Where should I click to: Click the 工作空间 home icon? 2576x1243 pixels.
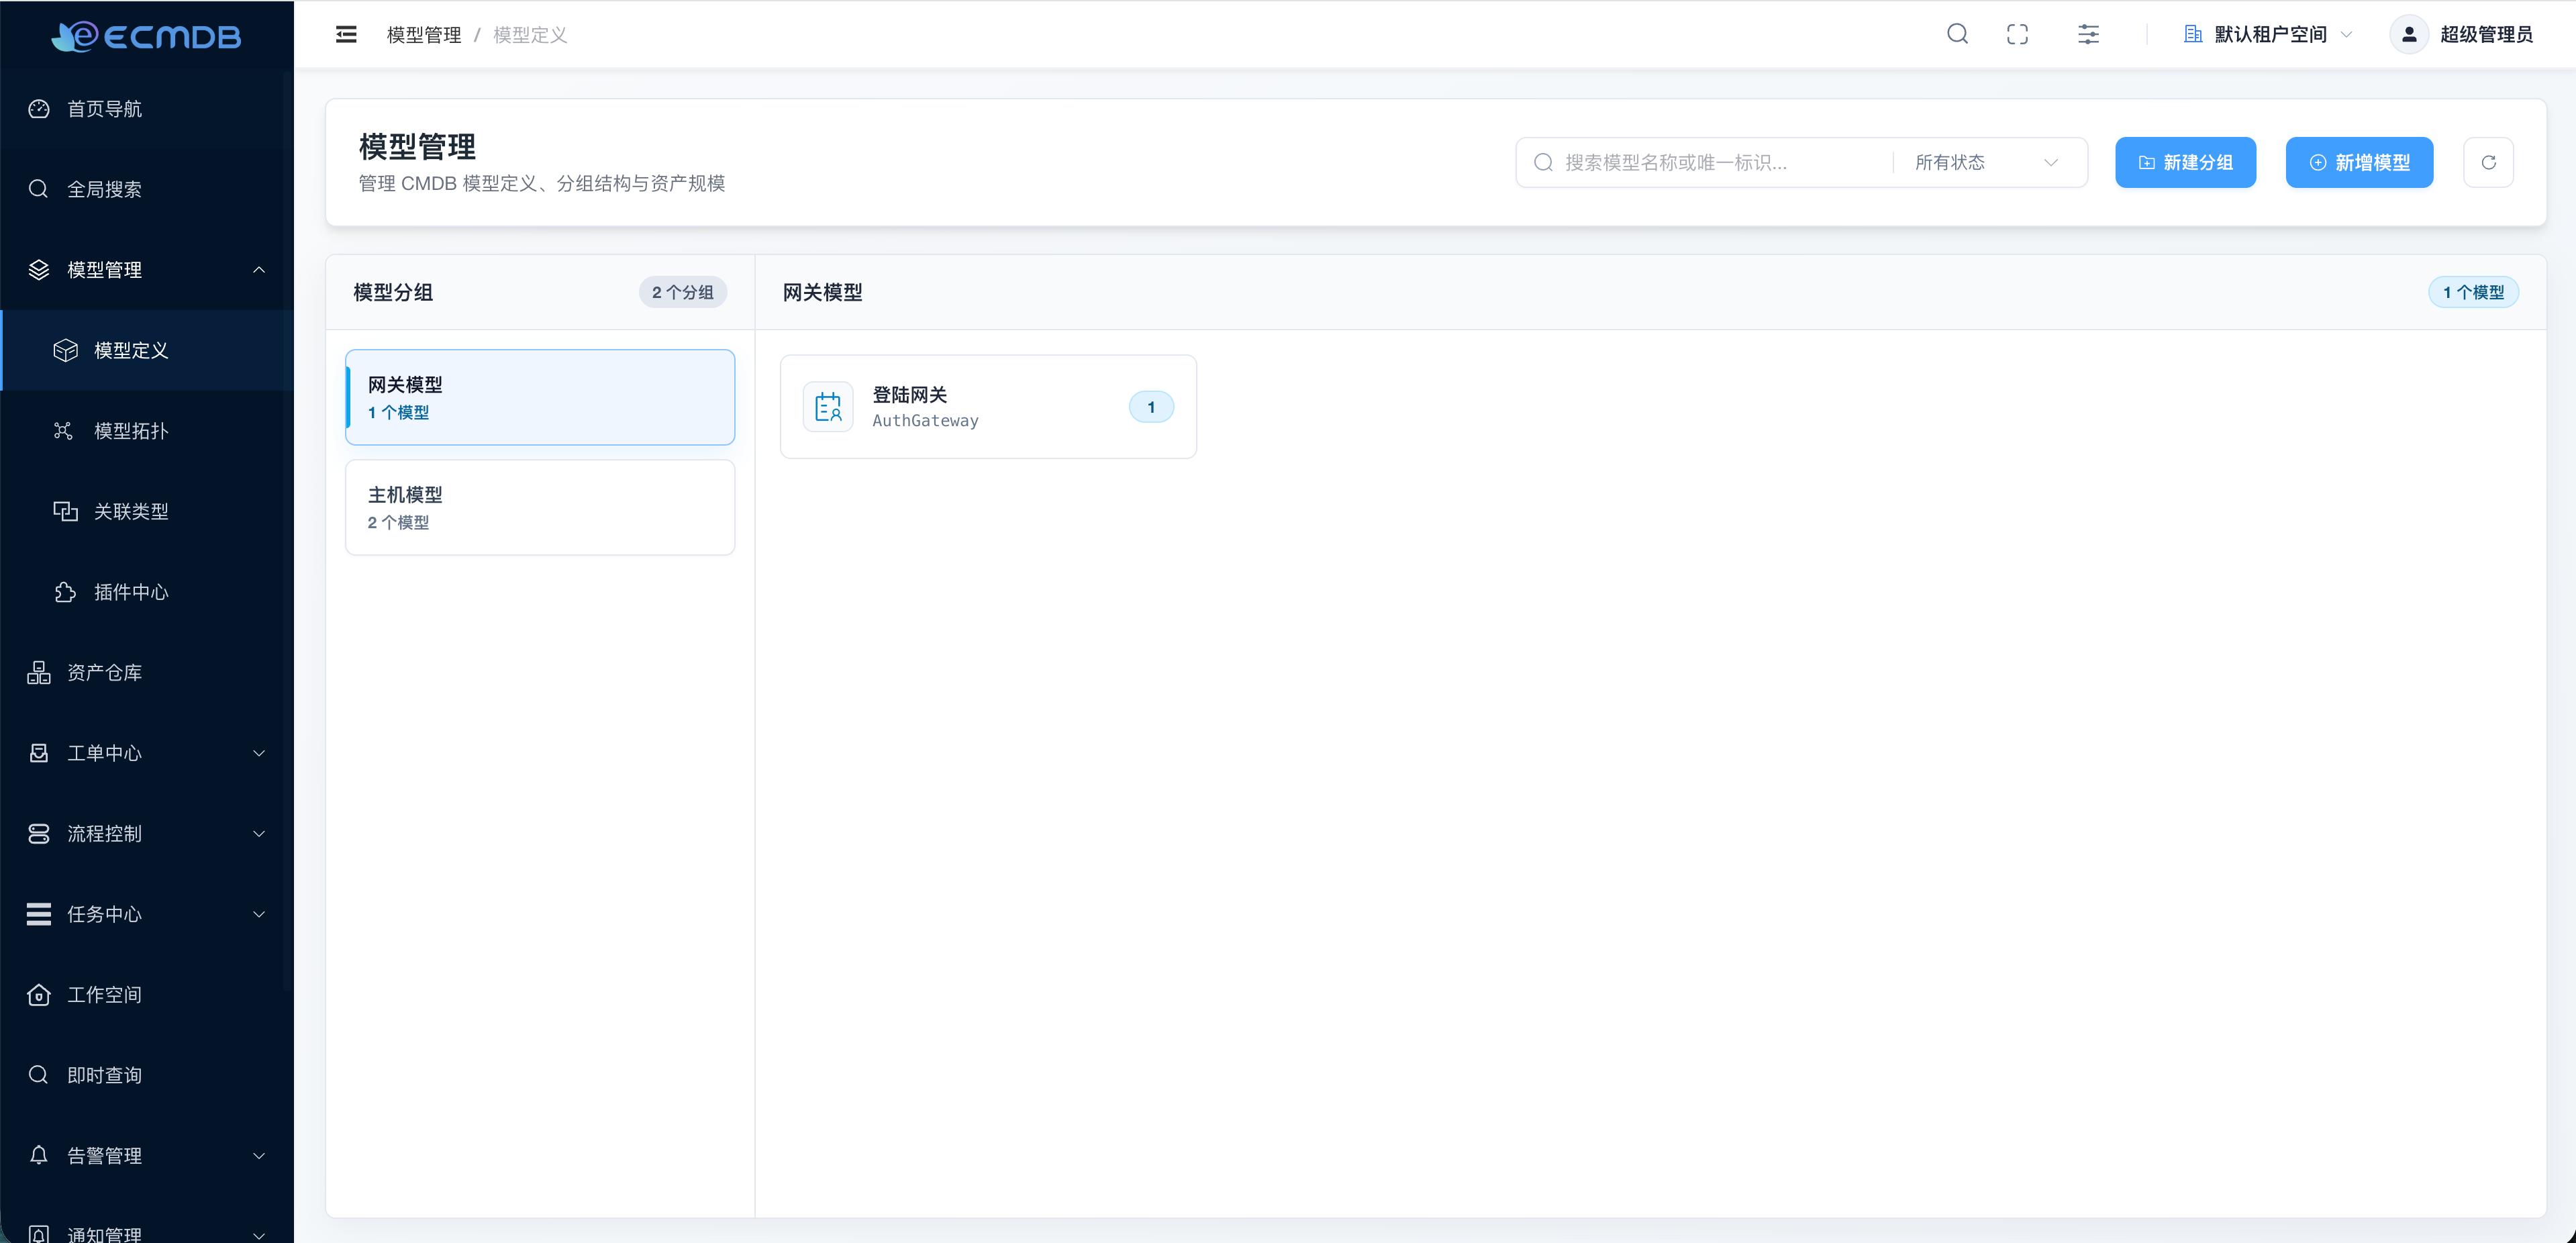pos(39,995)
